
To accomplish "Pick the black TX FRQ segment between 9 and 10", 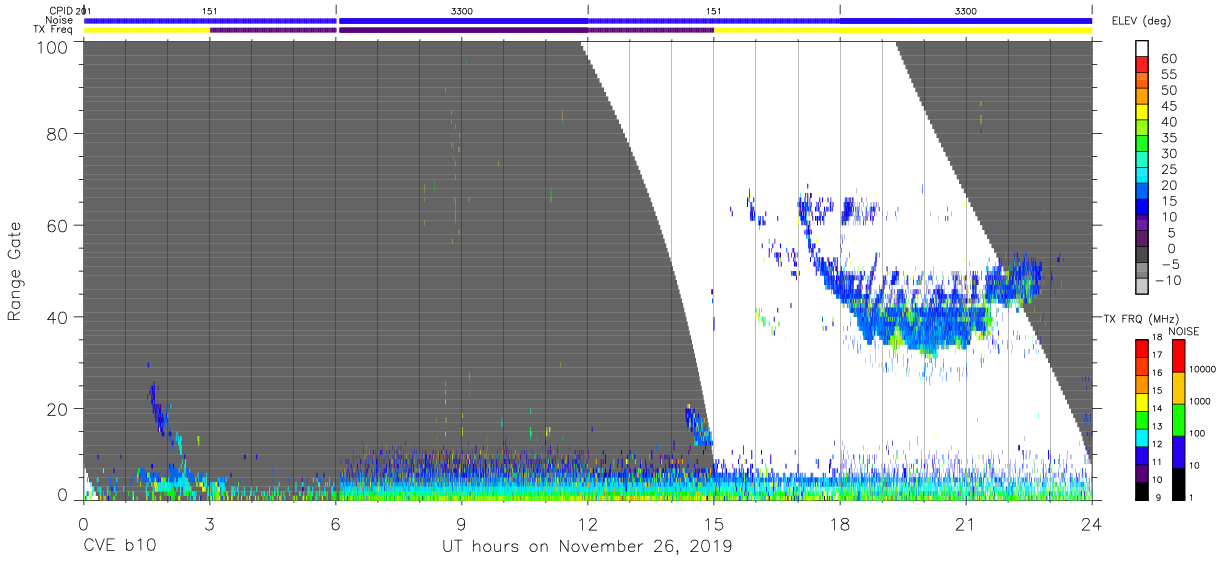I will (x=1140, y=489).
